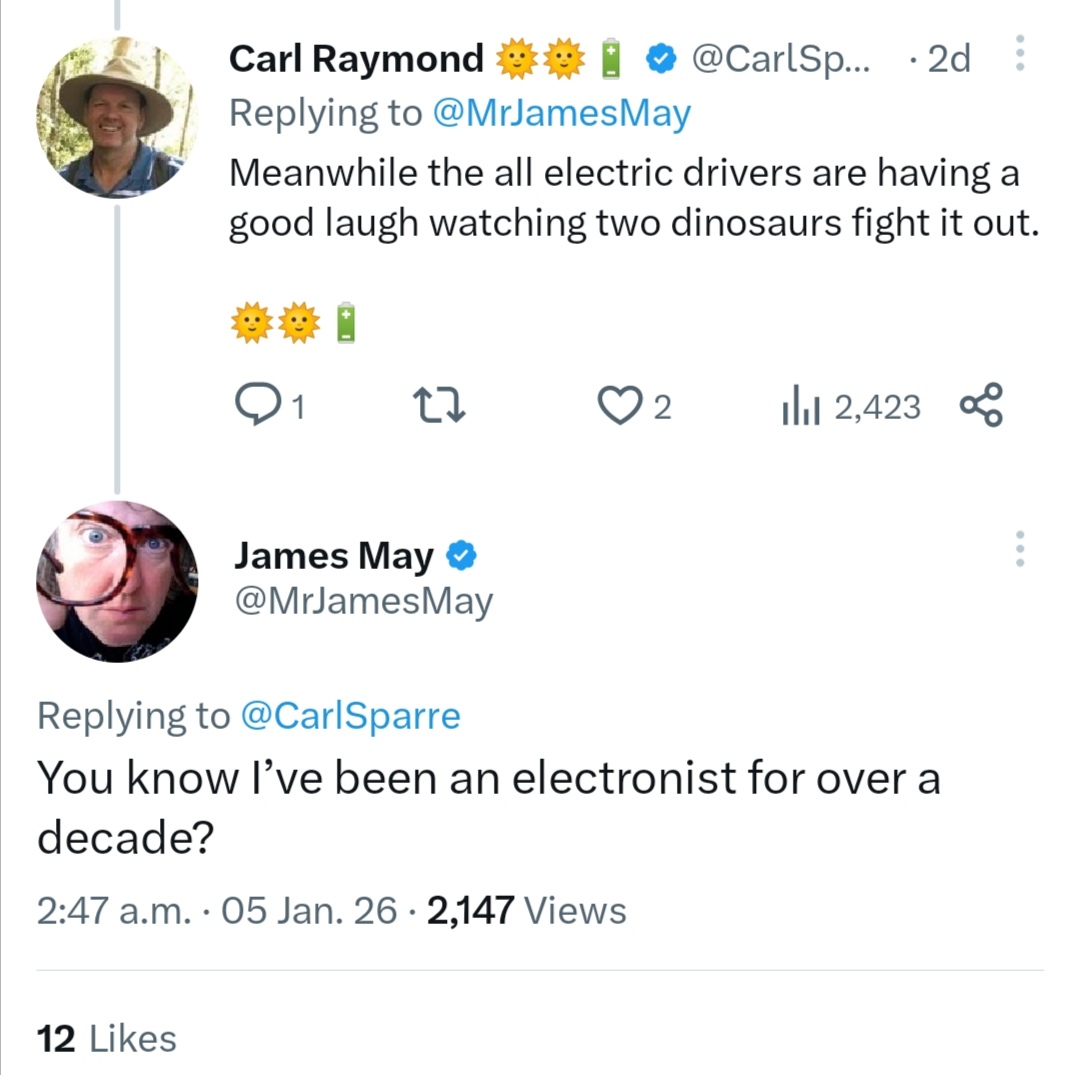
Task: Open James May's profile picture
Action: [117, 582]
